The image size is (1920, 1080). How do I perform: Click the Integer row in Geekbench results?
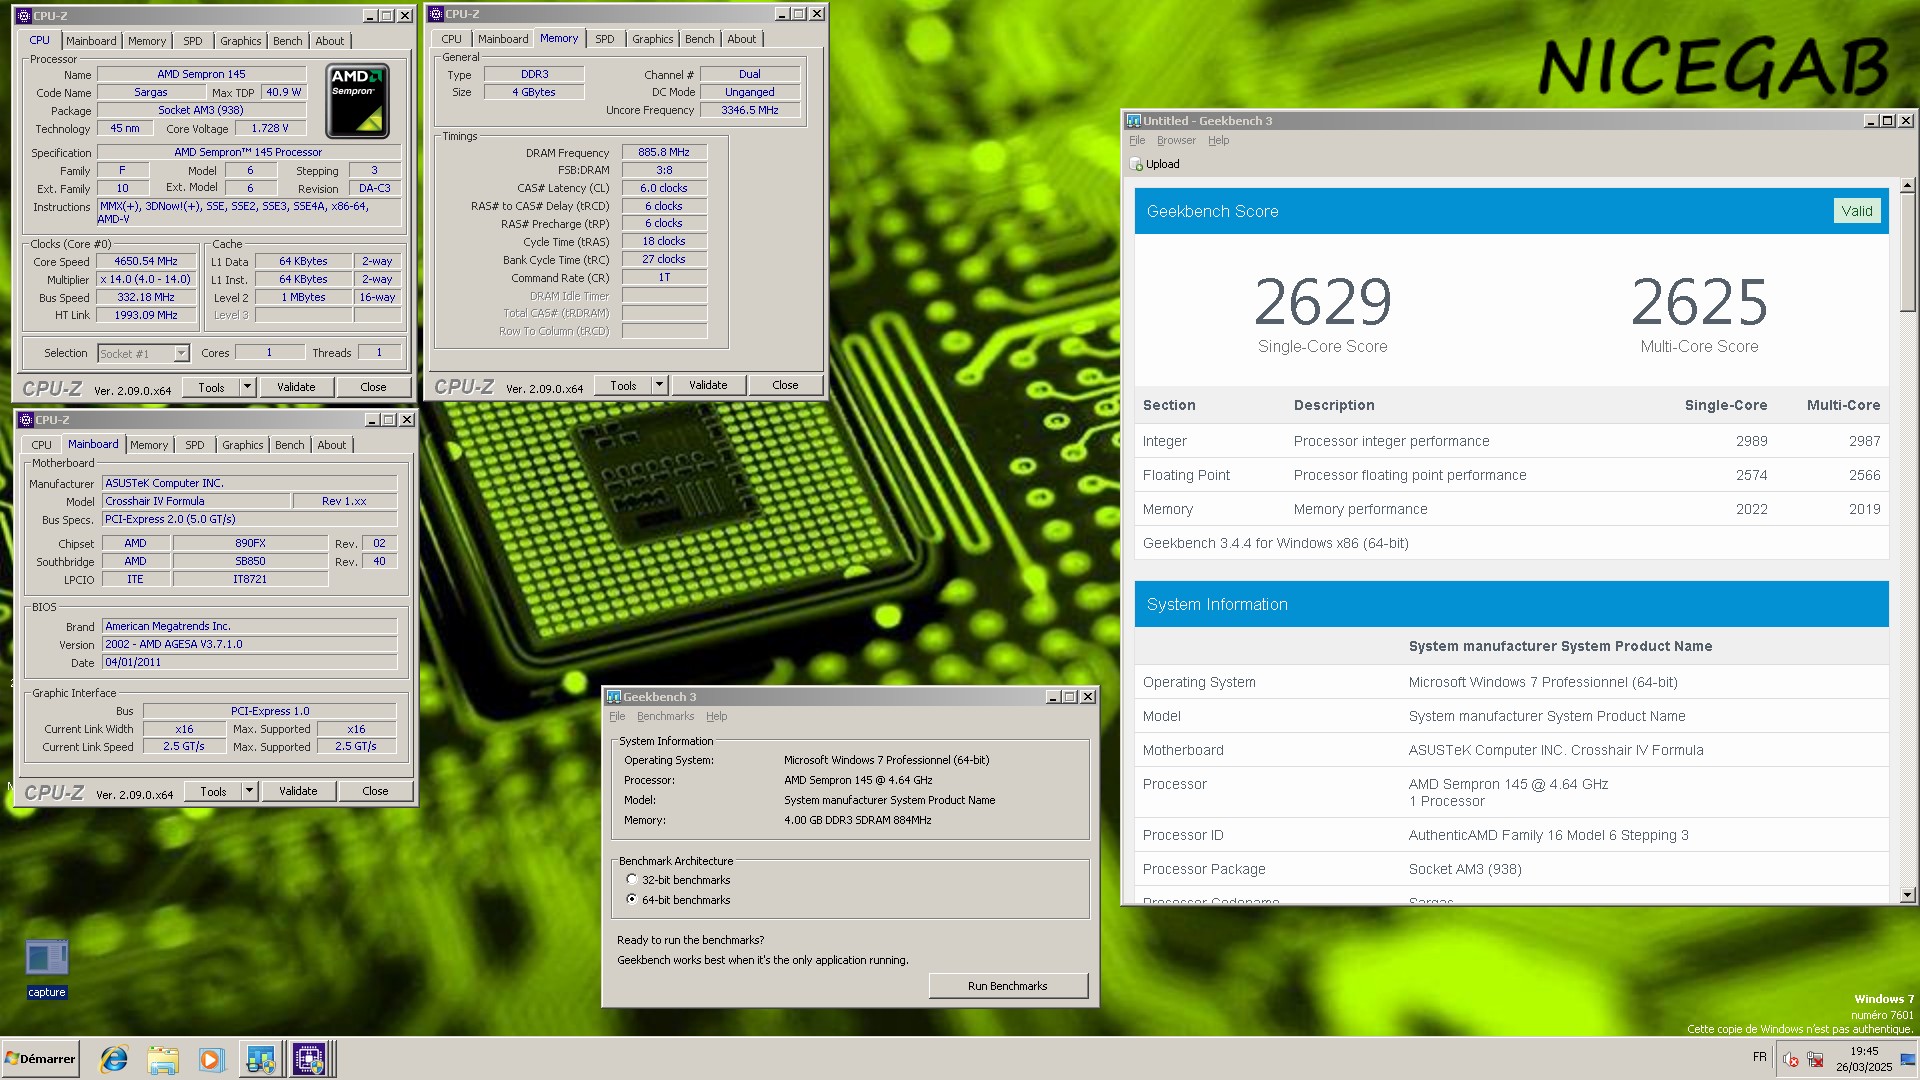(x=1511, y=441)
